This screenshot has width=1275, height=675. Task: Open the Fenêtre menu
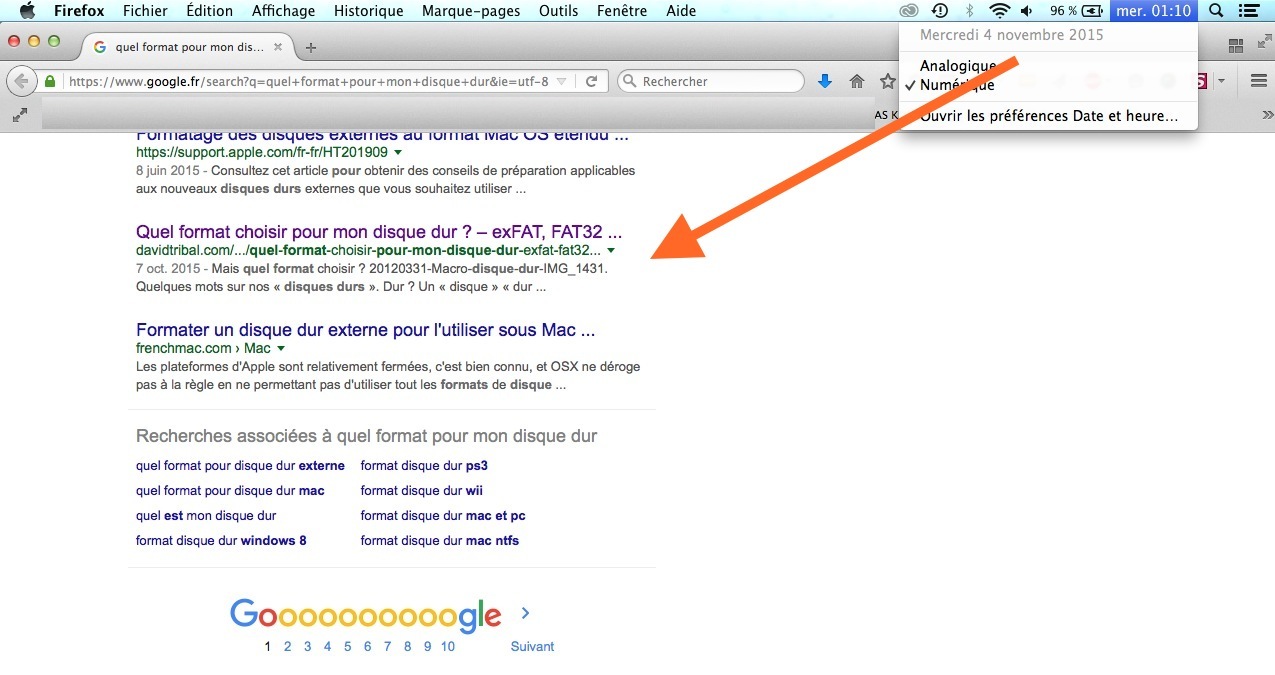[622, 11]
